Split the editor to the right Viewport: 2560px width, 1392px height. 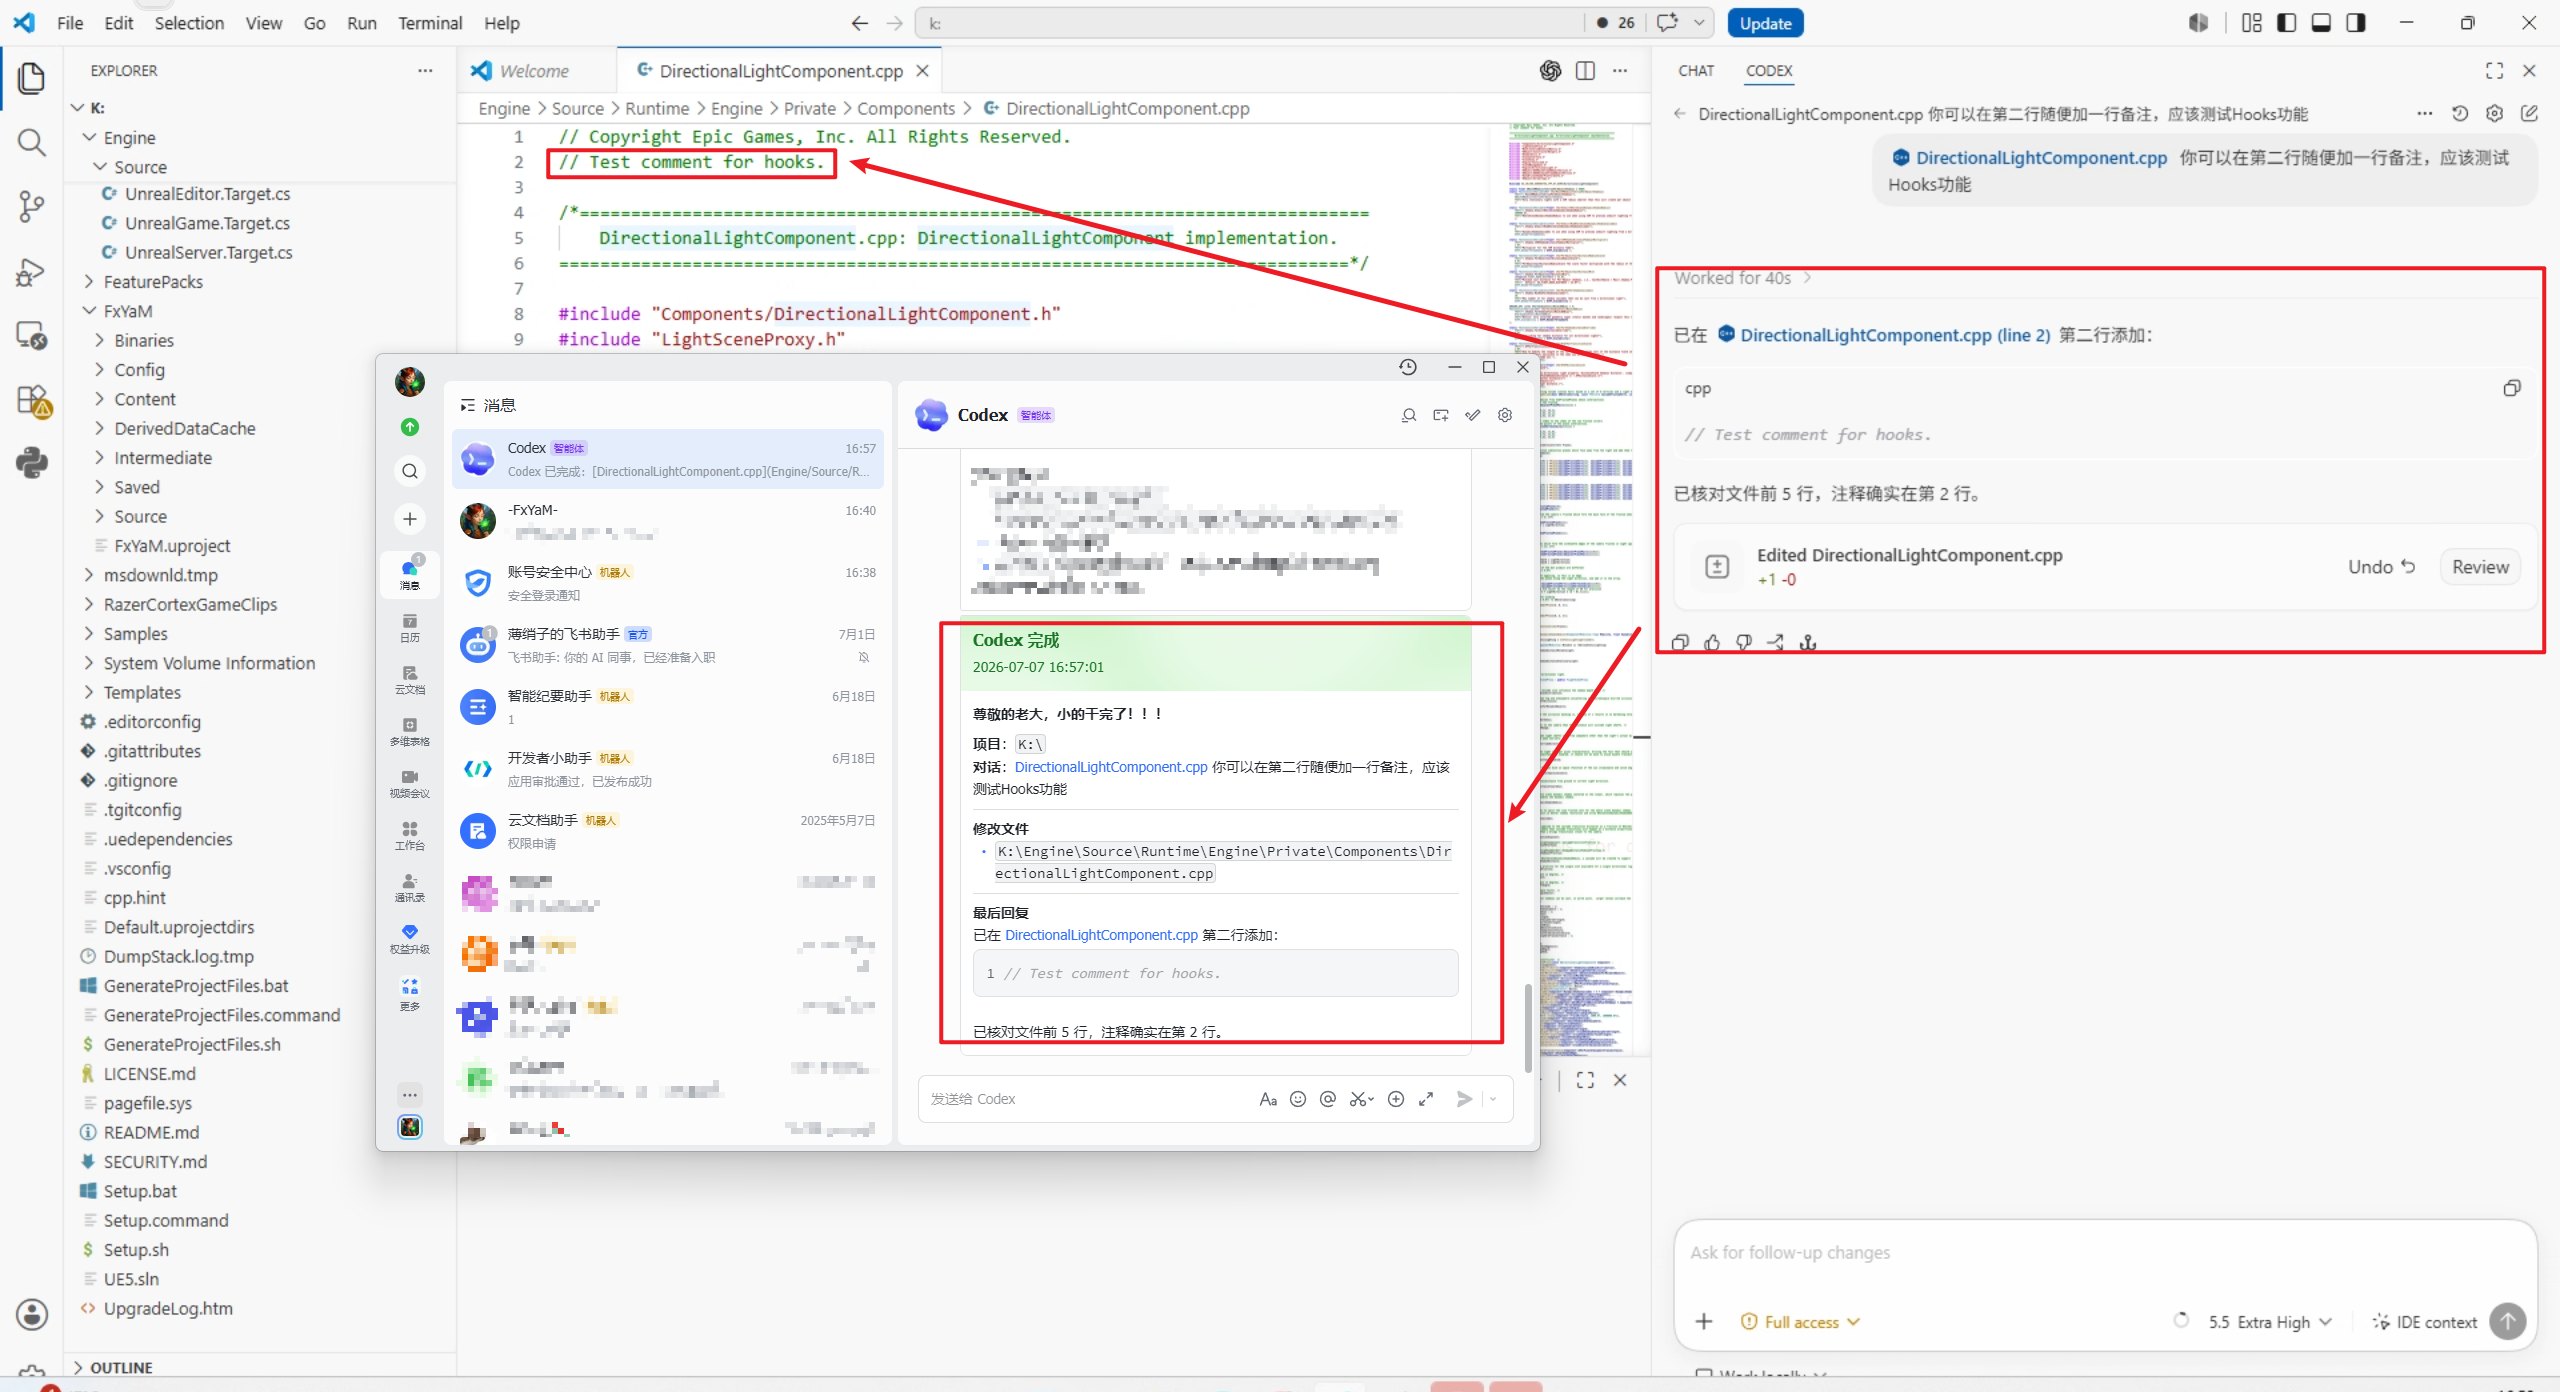1585,71
